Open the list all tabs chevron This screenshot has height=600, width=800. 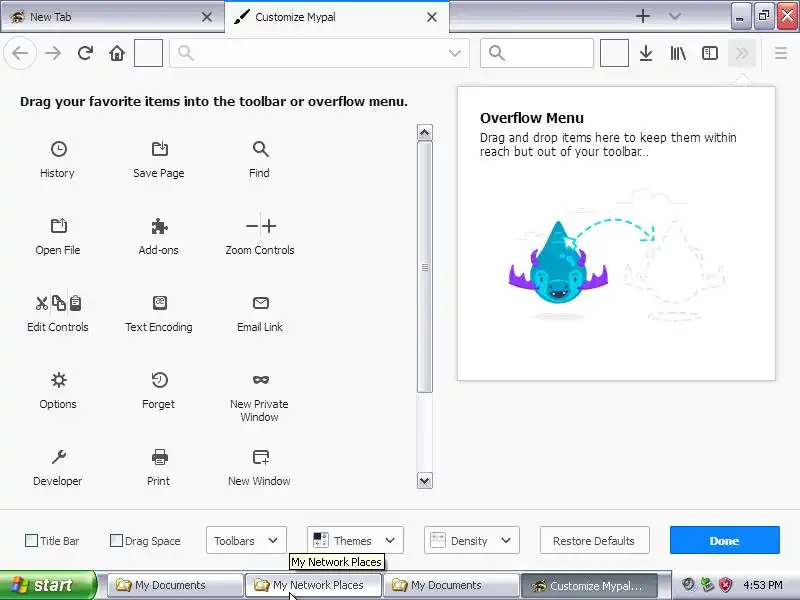(675, 17)
